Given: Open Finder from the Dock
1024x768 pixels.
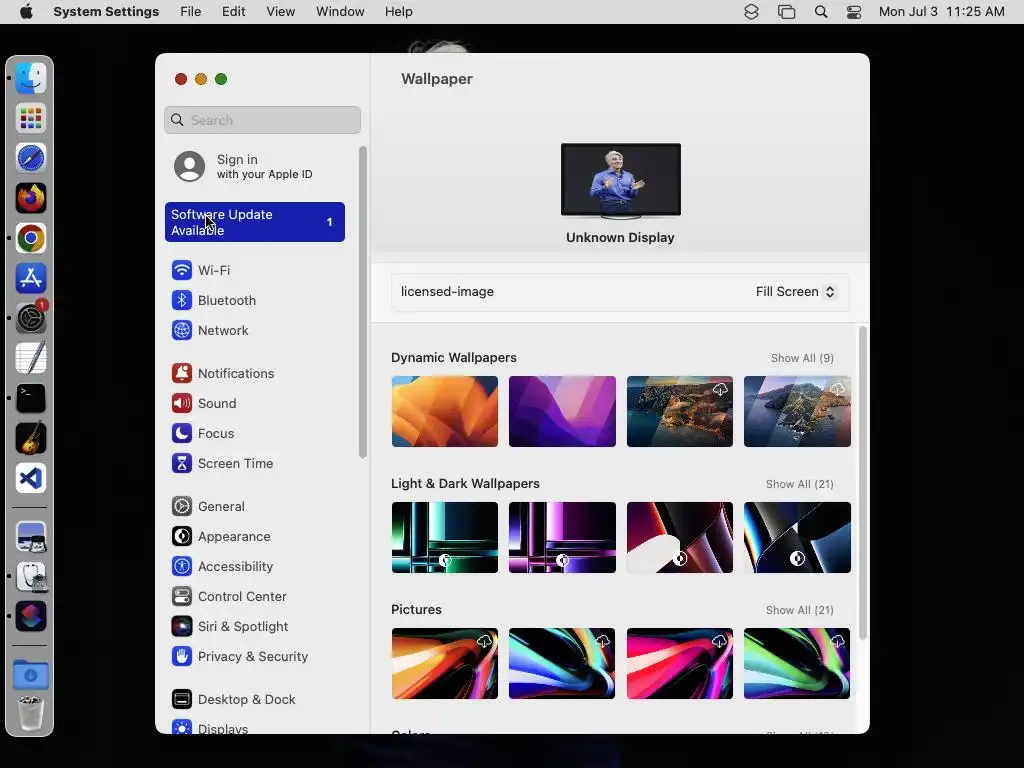Looking at the screenshot, I should pos(31,78).
